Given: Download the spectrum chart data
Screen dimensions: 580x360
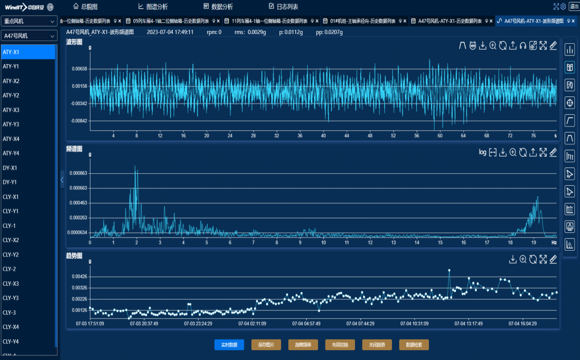Looking at the screenshot, I should click(x=503, y=152).
